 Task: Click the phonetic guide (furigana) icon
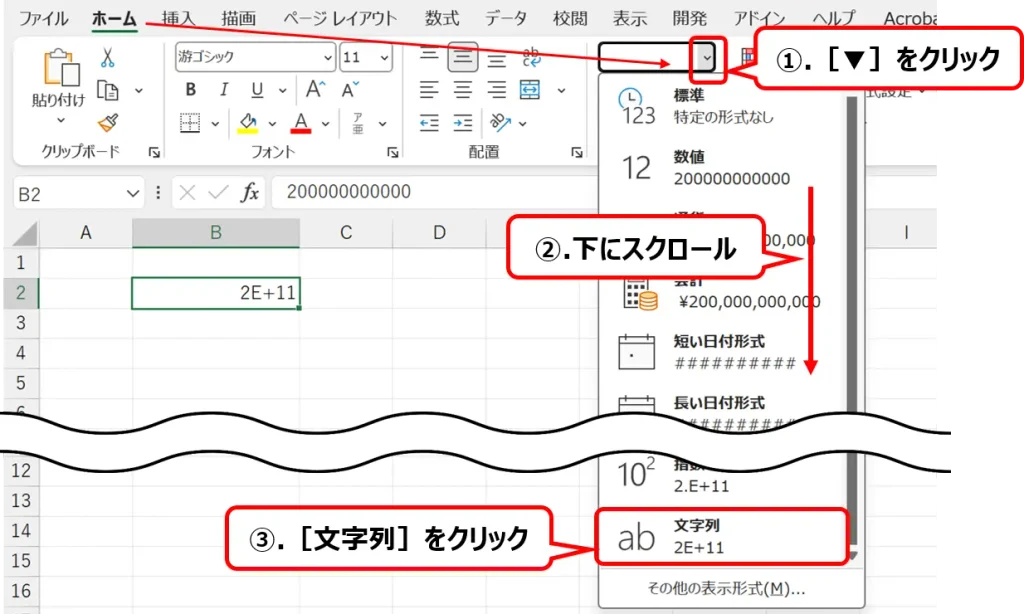point(358,122)
